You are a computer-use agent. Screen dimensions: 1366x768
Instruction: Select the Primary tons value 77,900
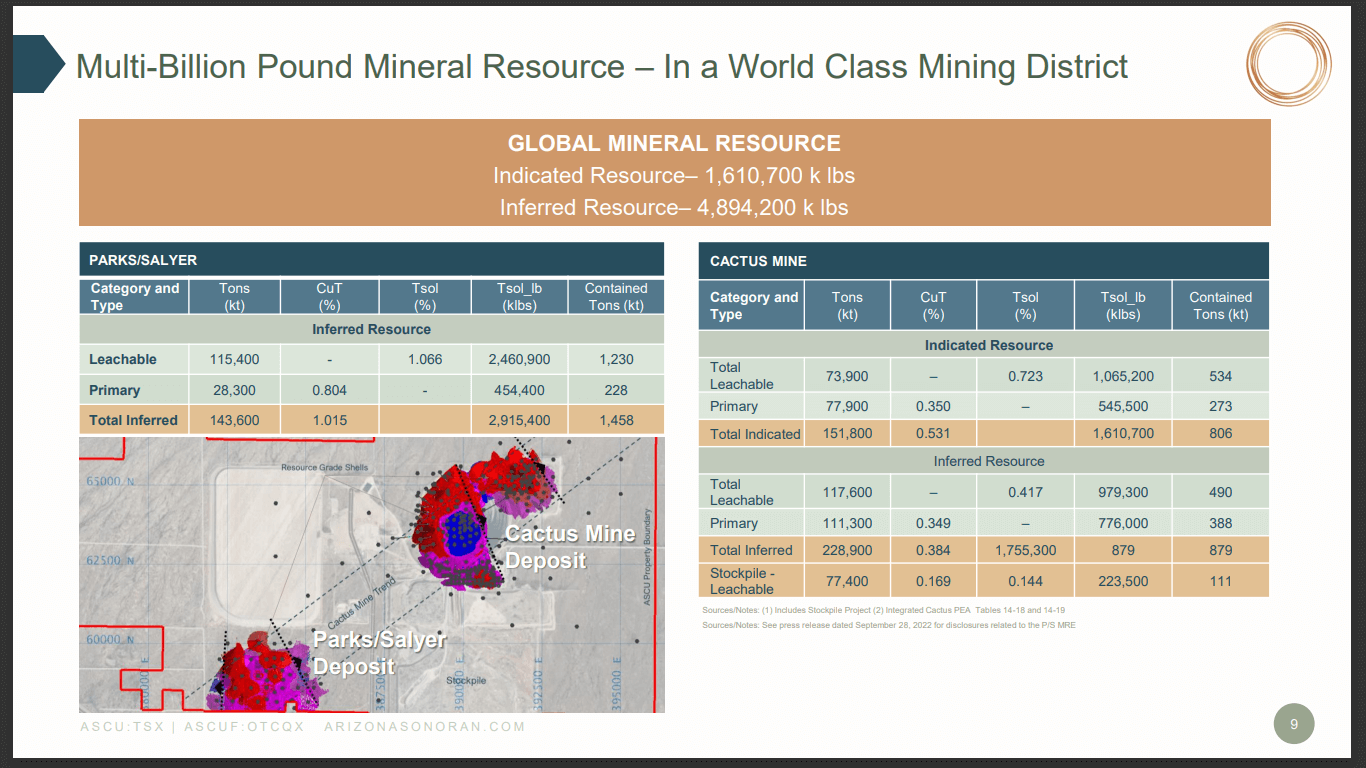(847, 407)
